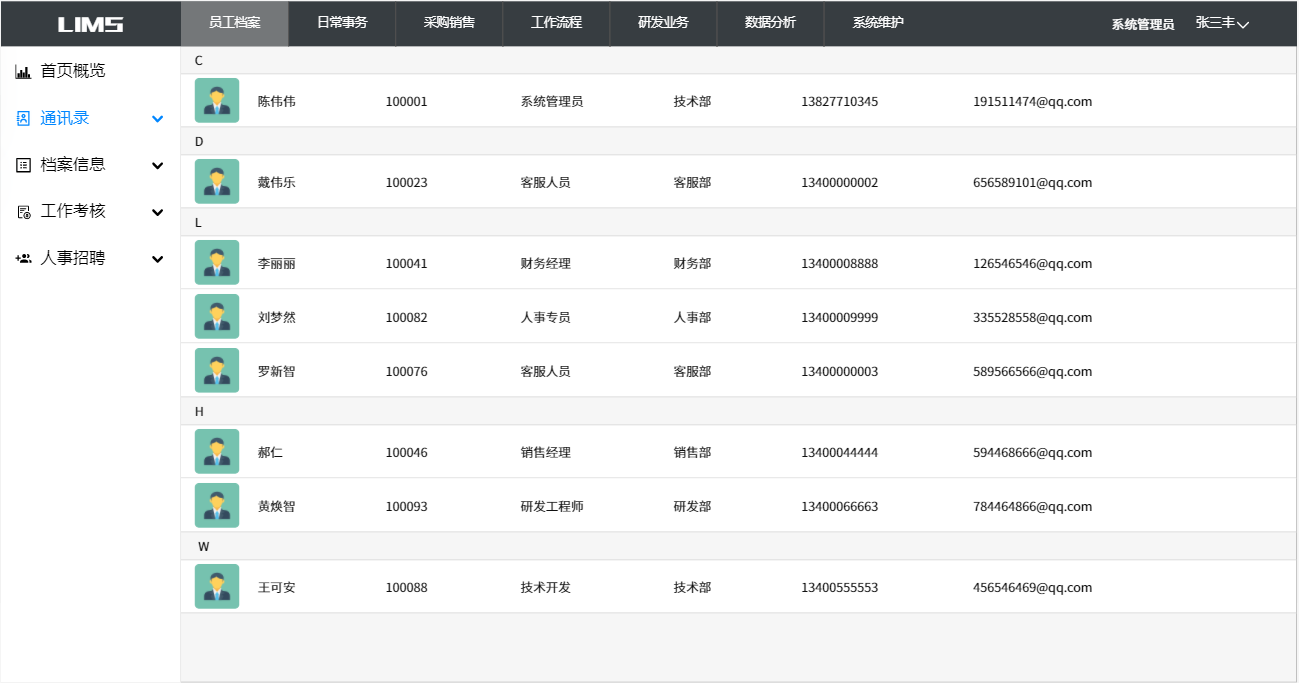This screenshot has height=683, width=1299.
Task: Switch to the 日常事务 tab
Action: coord(342,22)
